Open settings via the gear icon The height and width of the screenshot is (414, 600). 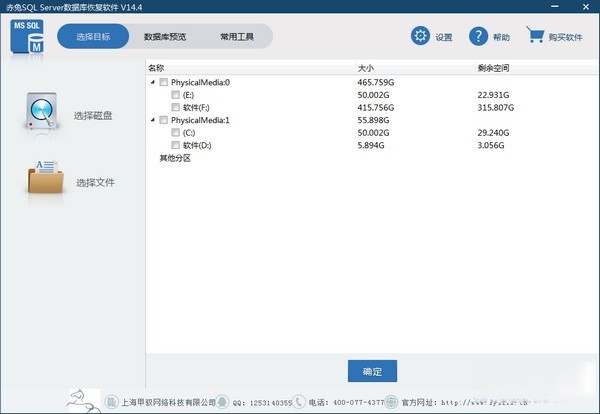420,36
